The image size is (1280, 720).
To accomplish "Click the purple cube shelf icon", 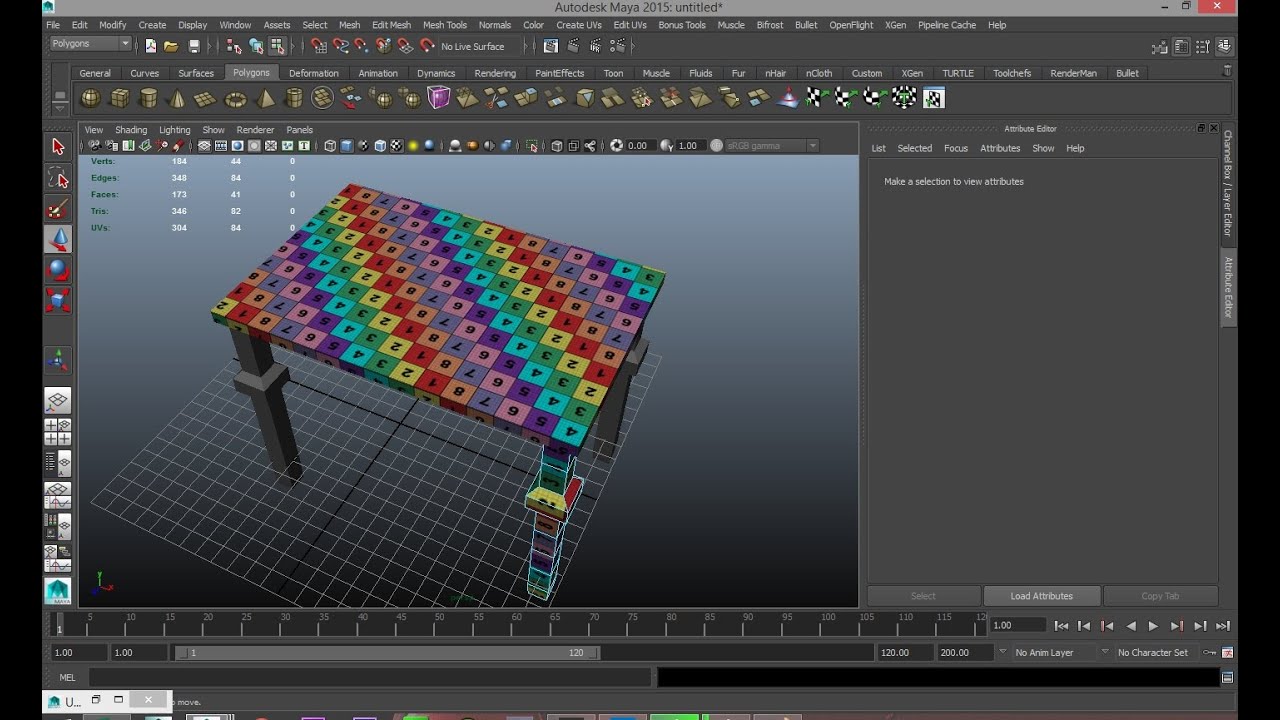I will [439, 98].
